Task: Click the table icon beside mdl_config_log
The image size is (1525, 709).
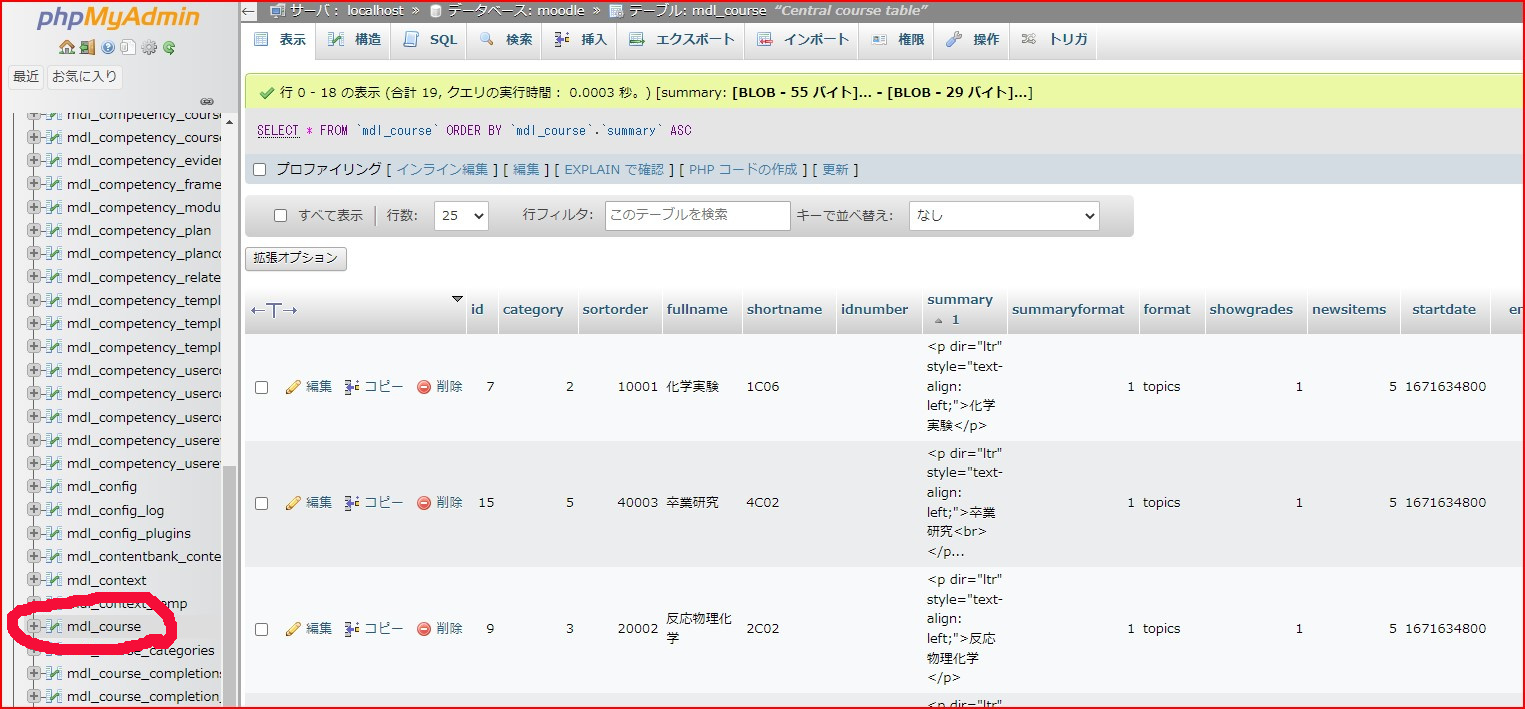Action: point(54,510)
